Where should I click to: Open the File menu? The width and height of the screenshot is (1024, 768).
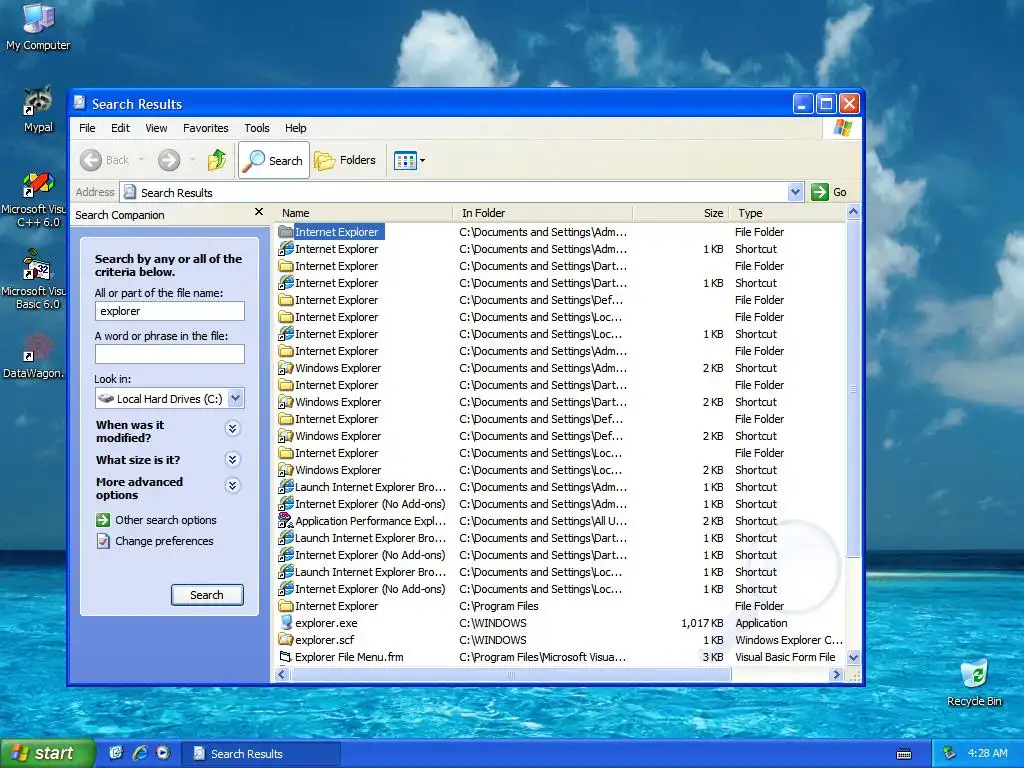[87, 128]
